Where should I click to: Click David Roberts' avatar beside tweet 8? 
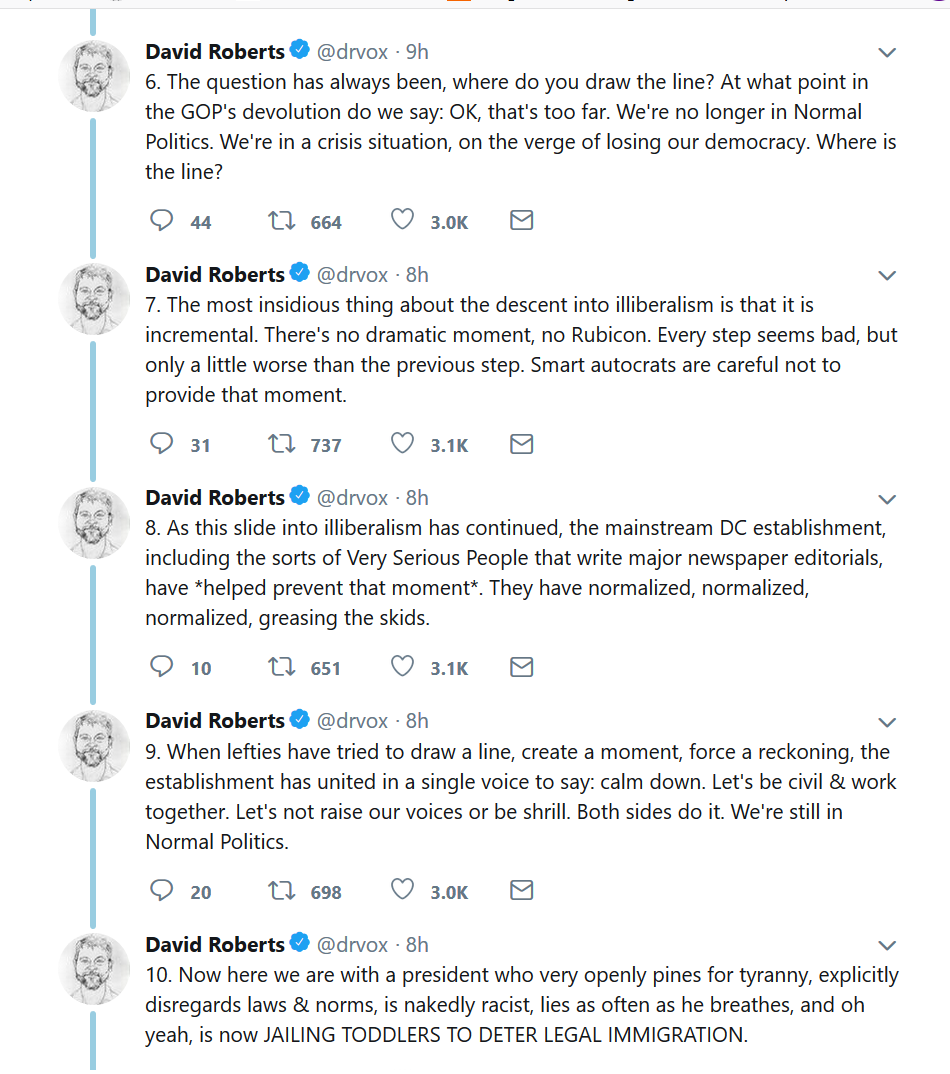point(94,523)
